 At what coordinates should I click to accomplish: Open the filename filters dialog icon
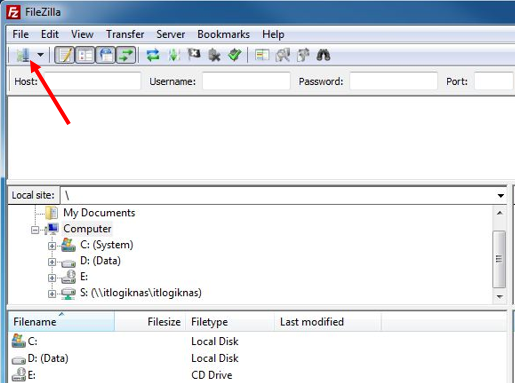pyautogui.click(x=262, y=55)
